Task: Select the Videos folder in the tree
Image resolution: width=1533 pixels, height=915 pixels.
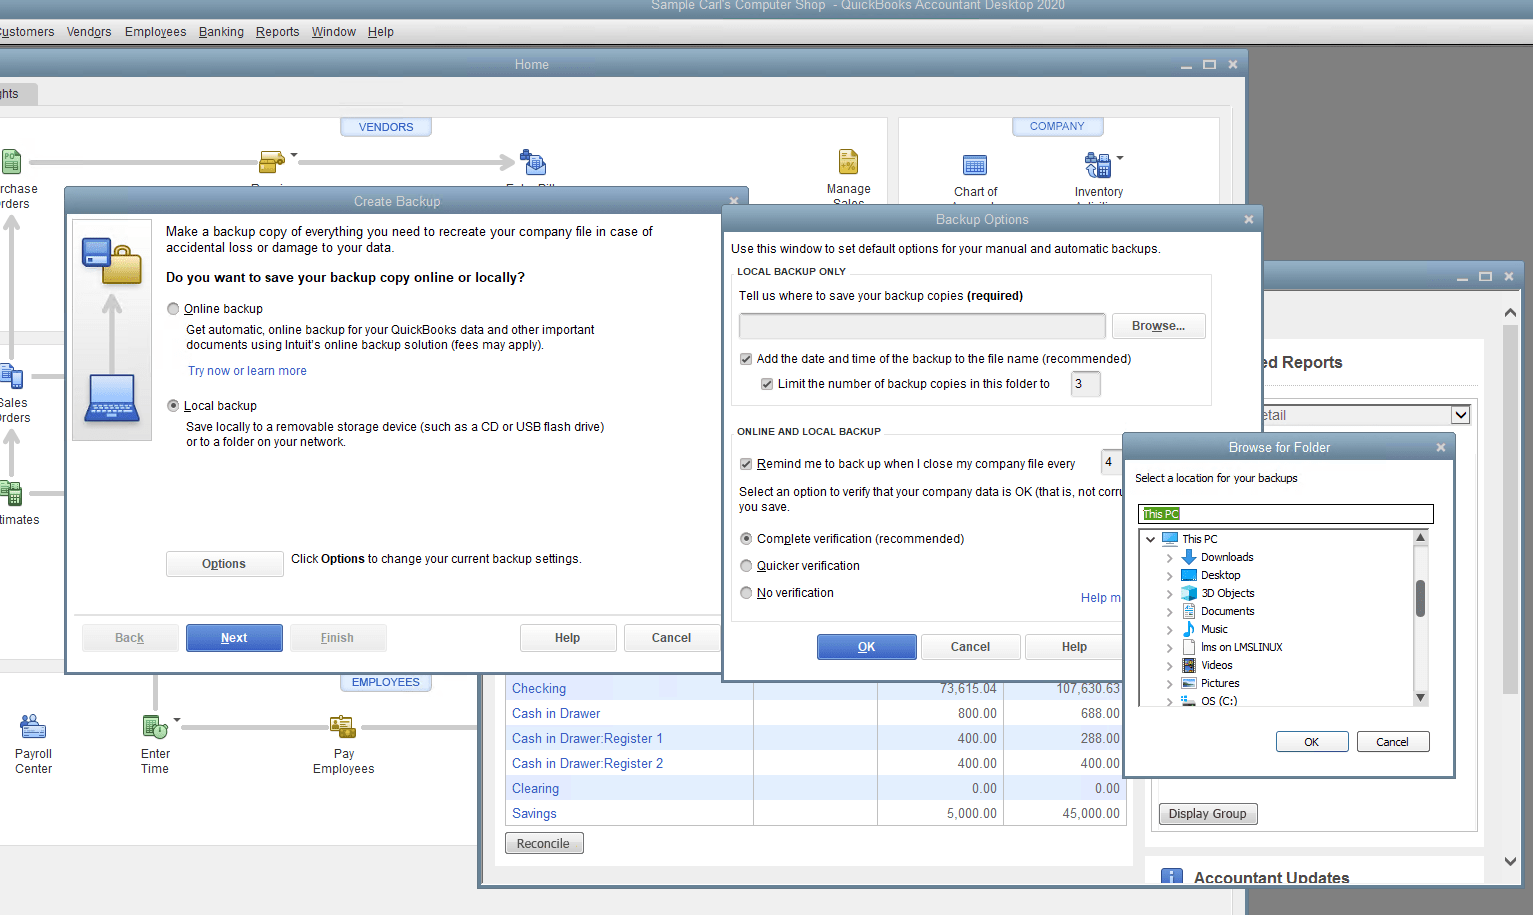Action: (1216, 665)
